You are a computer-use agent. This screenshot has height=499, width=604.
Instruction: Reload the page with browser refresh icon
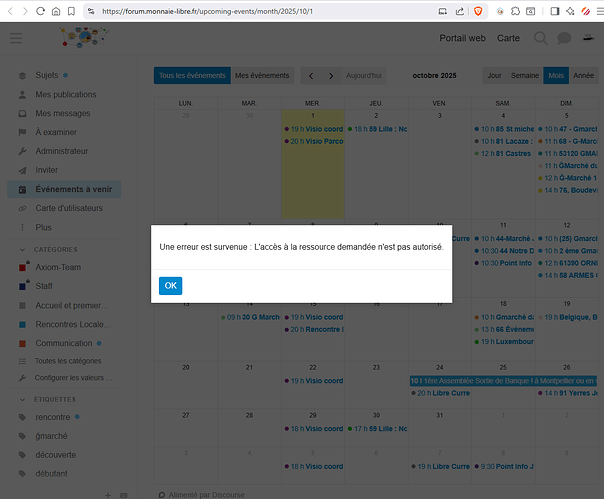[40, 10]
